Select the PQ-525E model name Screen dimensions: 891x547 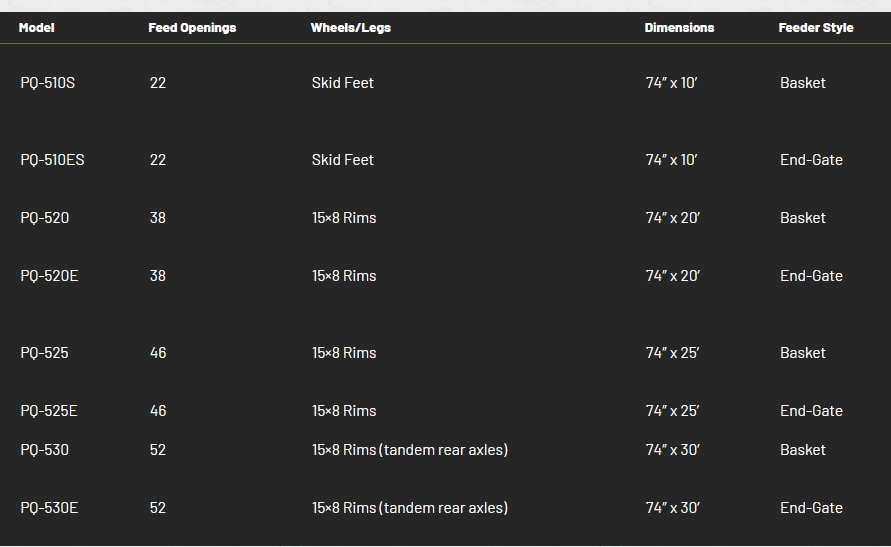[49, 411]
